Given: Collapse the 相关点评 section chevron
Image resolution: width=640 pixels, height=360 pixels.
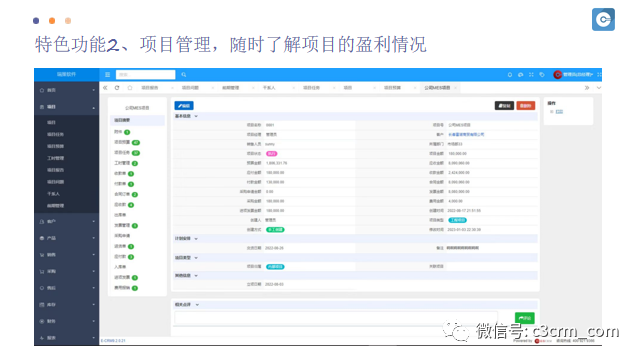Looking at the screenshot, I should pos(197,305).
